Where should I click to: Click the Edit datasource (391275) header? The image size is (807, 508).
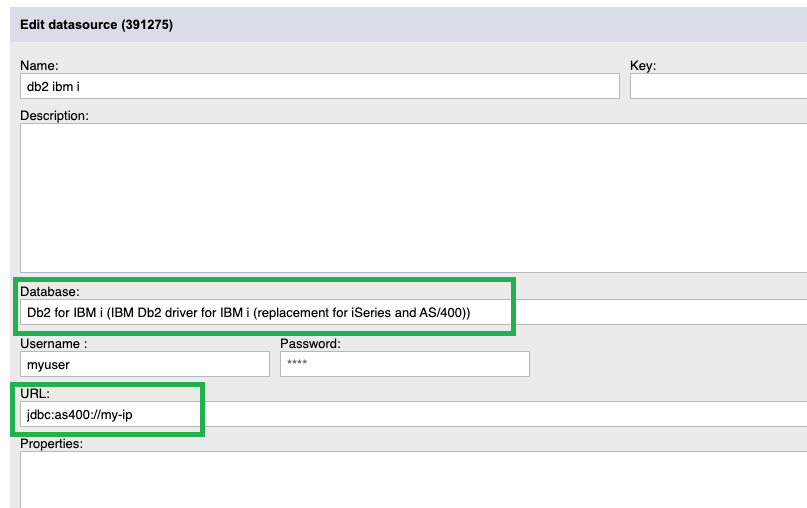point(96,25)
